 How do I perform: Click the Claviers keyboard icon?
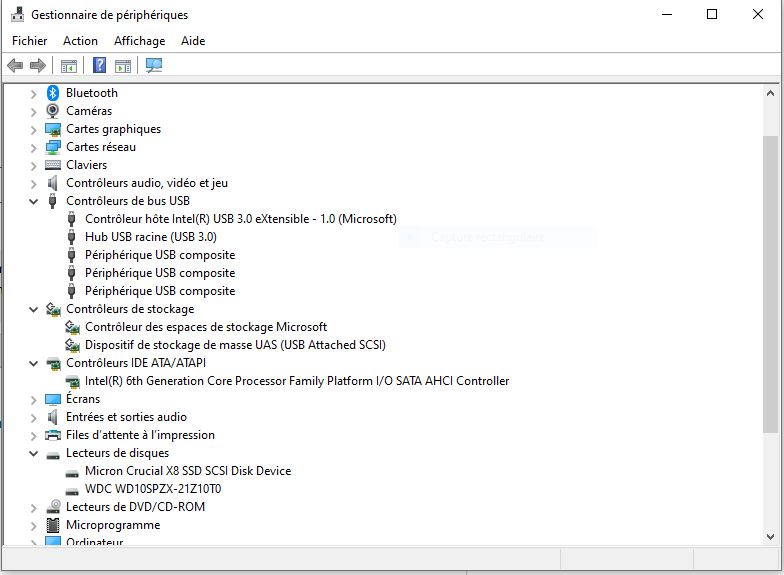pos(52,164)
